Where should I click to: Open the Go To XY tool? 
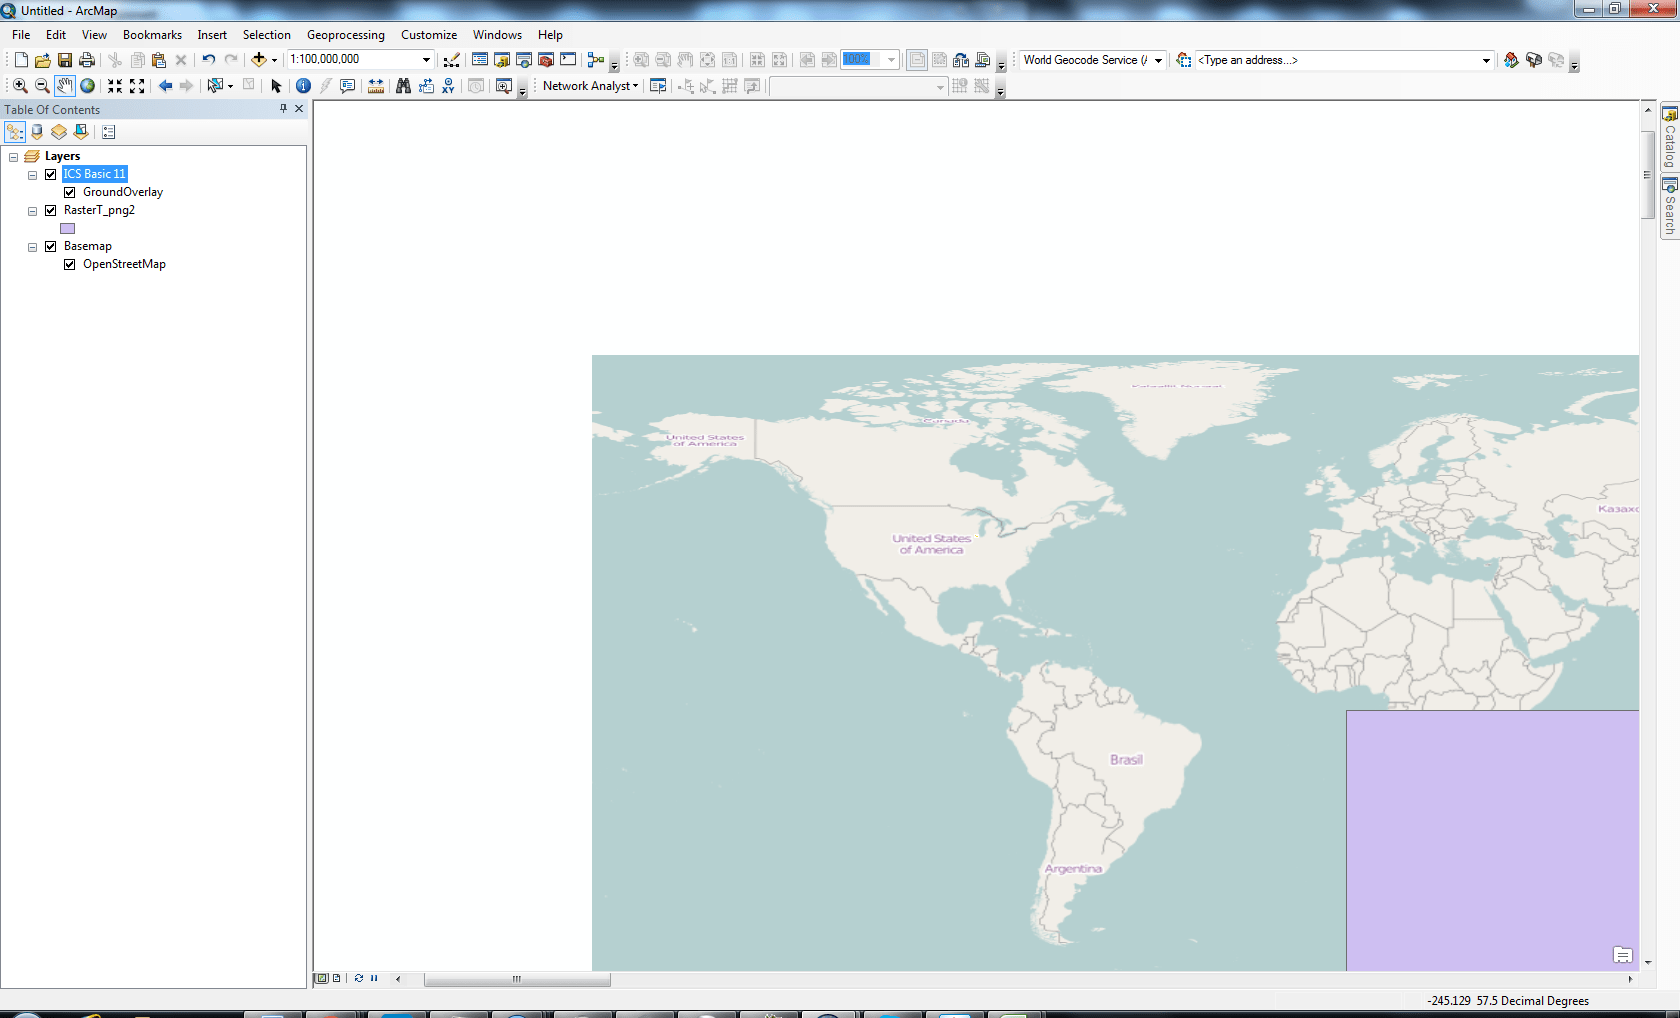pyautogui.click(x=447, y=85)
